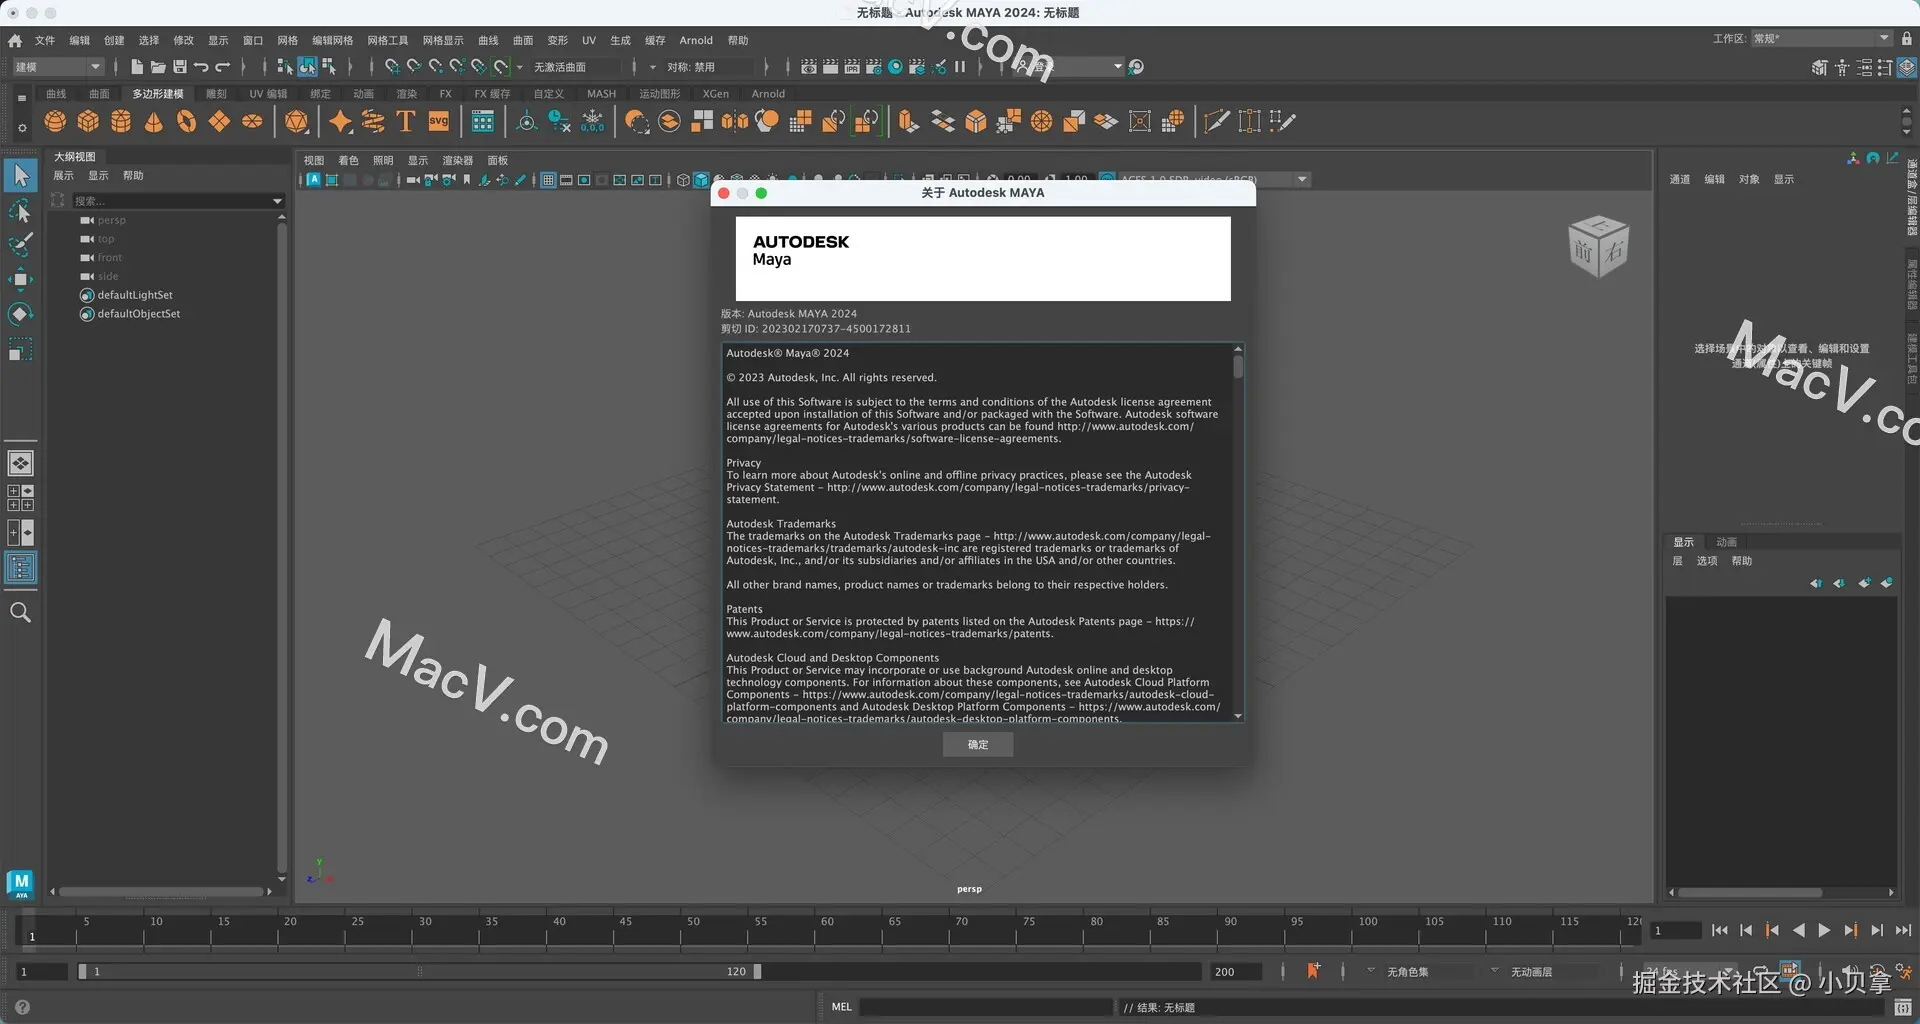1920x1024 pixels.
Task: Create a polygon disc from the shelf
Action: point(252,122)
